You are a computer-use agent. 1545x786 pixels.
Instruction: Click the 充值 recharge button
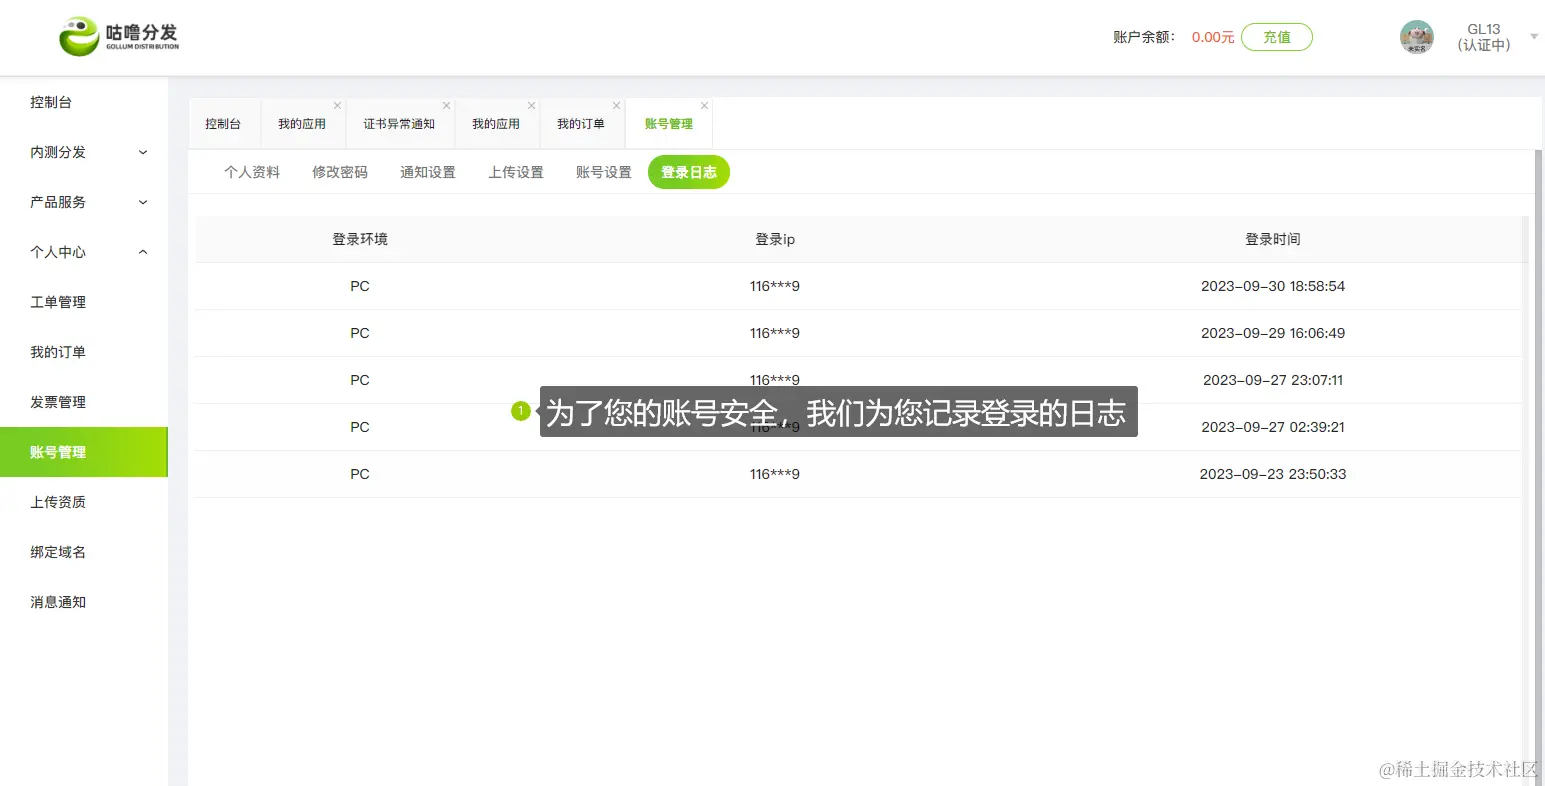click(1277, 36)
